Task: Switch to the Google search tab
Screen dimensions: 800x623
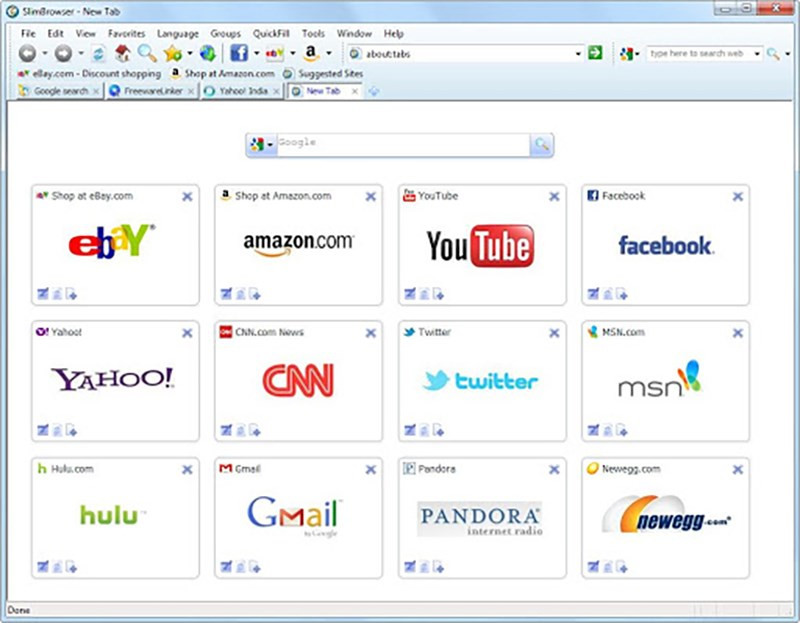Action: coord(60,91)
